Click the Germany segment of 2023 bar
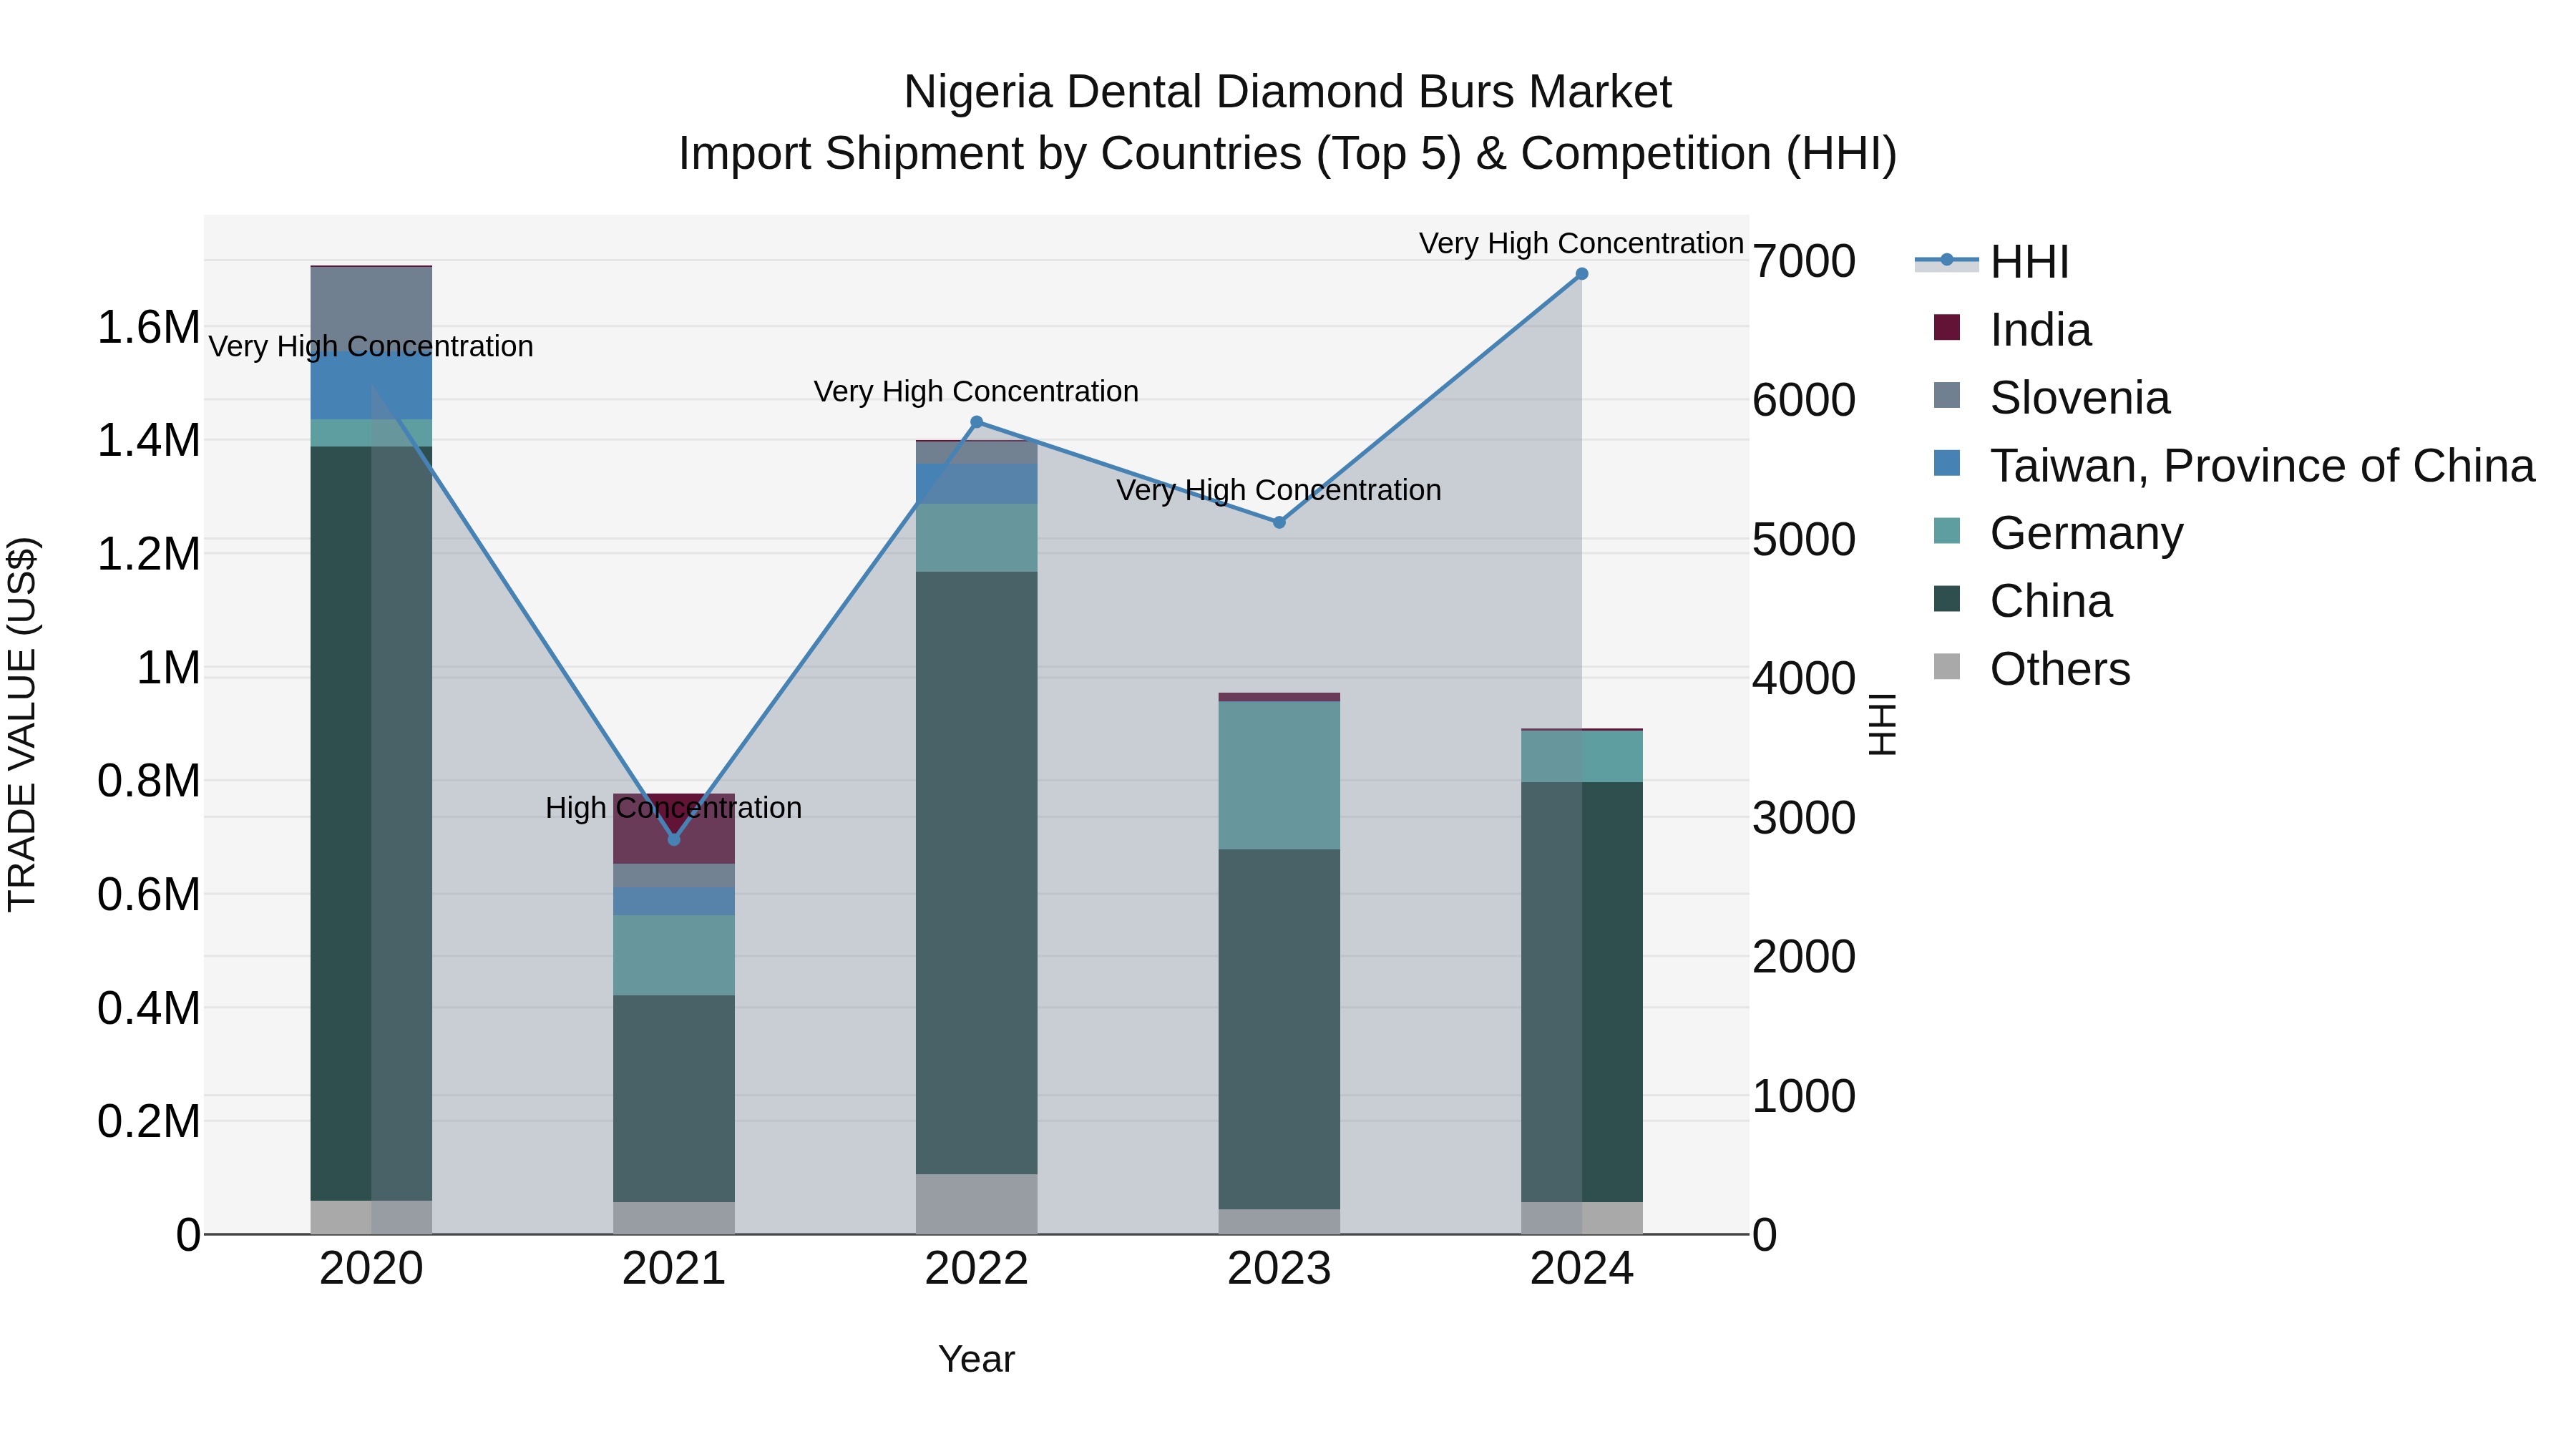The width and height of the screenshot is (2576, 1449). tap(1279, 775)
